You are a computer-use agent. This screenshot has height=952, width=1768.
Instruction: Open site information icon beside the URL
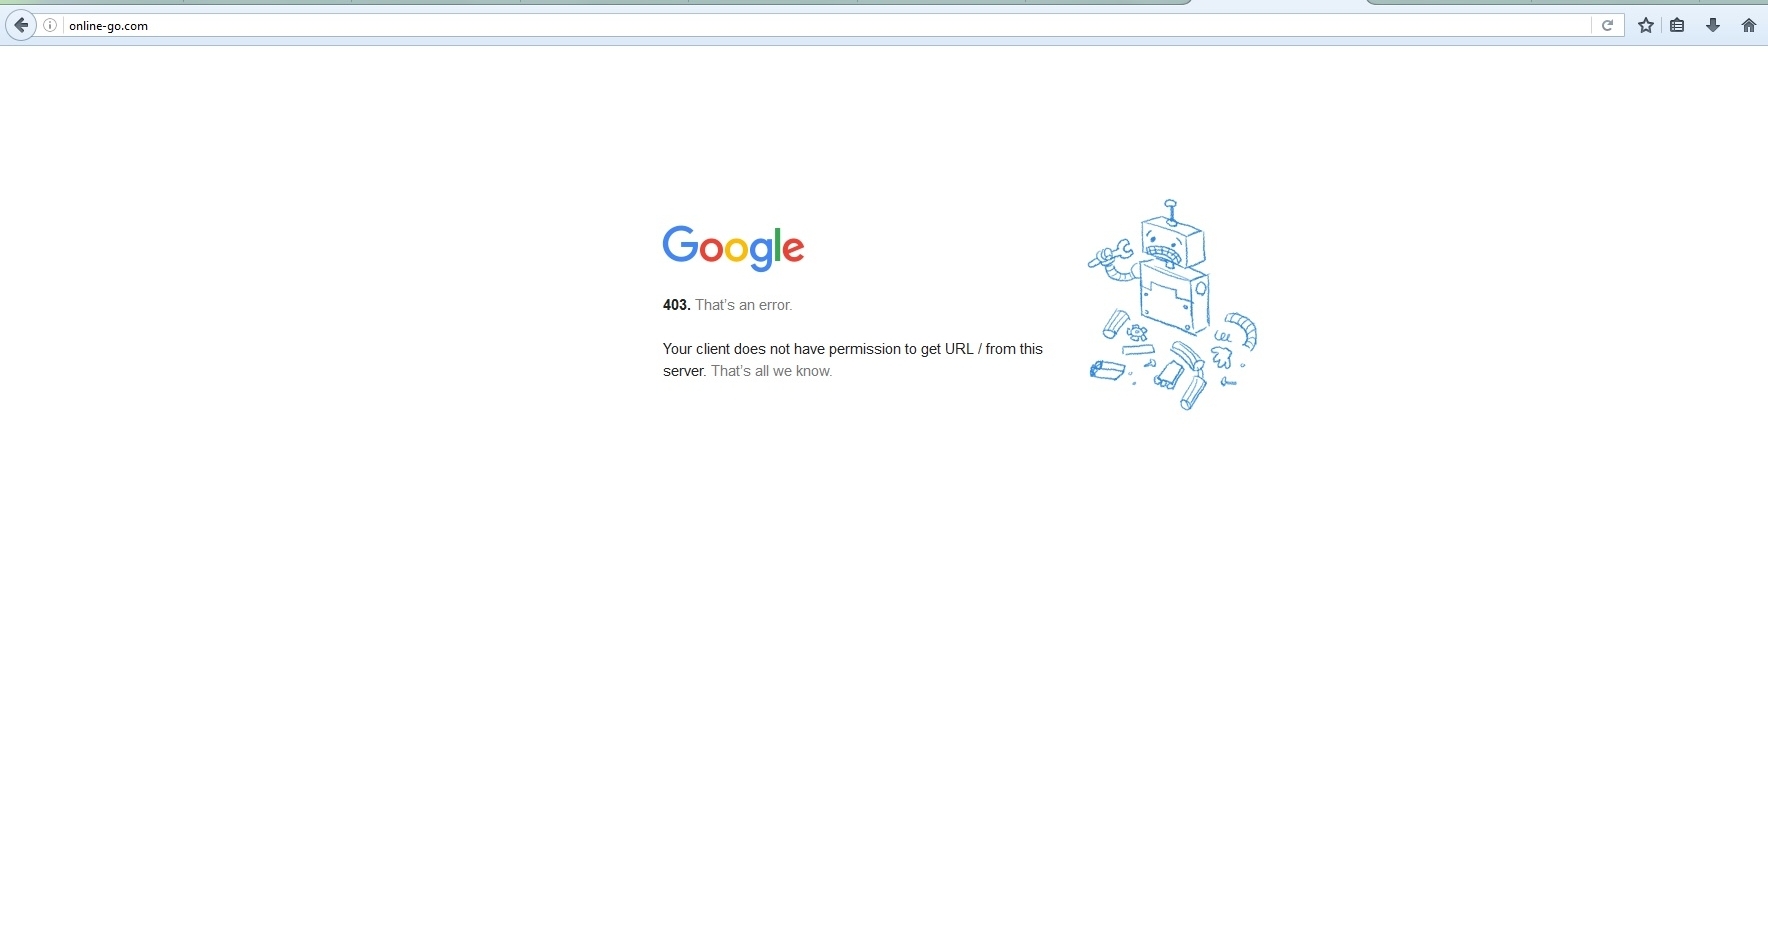(x=50, y=25)
